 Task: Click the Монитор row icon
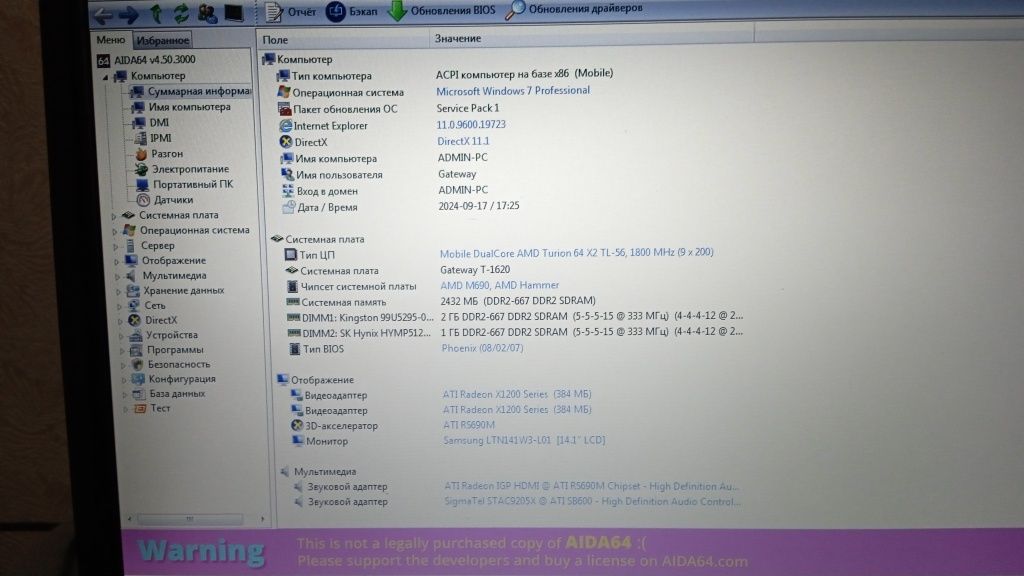point(298,441)
